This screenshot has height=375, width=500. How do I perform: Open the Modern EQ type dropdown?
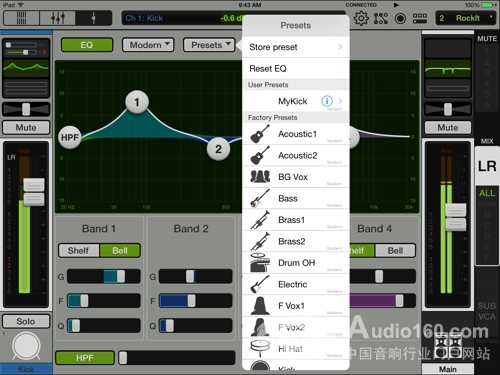coord(148,45)
